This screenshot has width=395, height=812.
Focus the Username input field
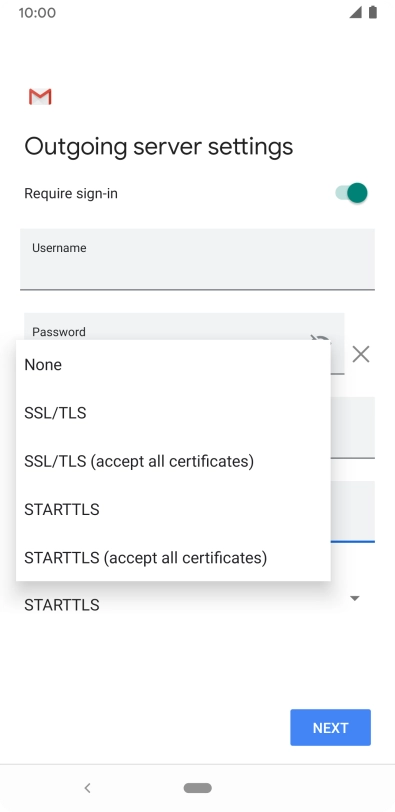[x=197, y=259]
